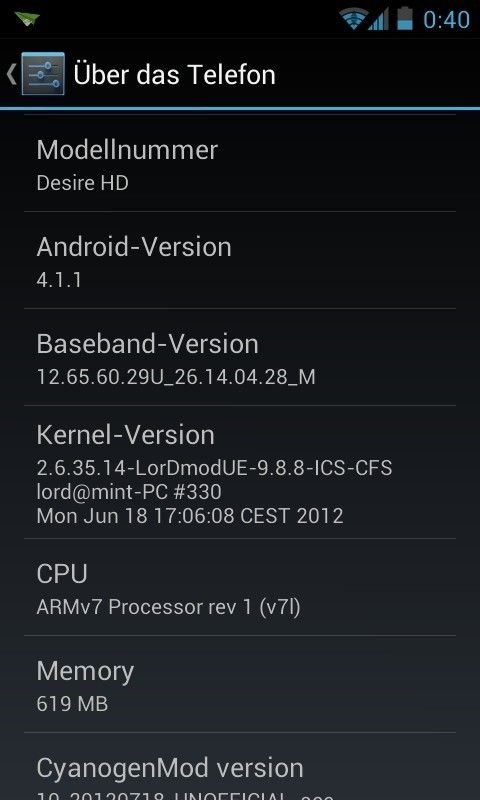Tap the kernel build date Mon Jun 18 line
Screen dimensions: 480x800
[x=190, y=516]
